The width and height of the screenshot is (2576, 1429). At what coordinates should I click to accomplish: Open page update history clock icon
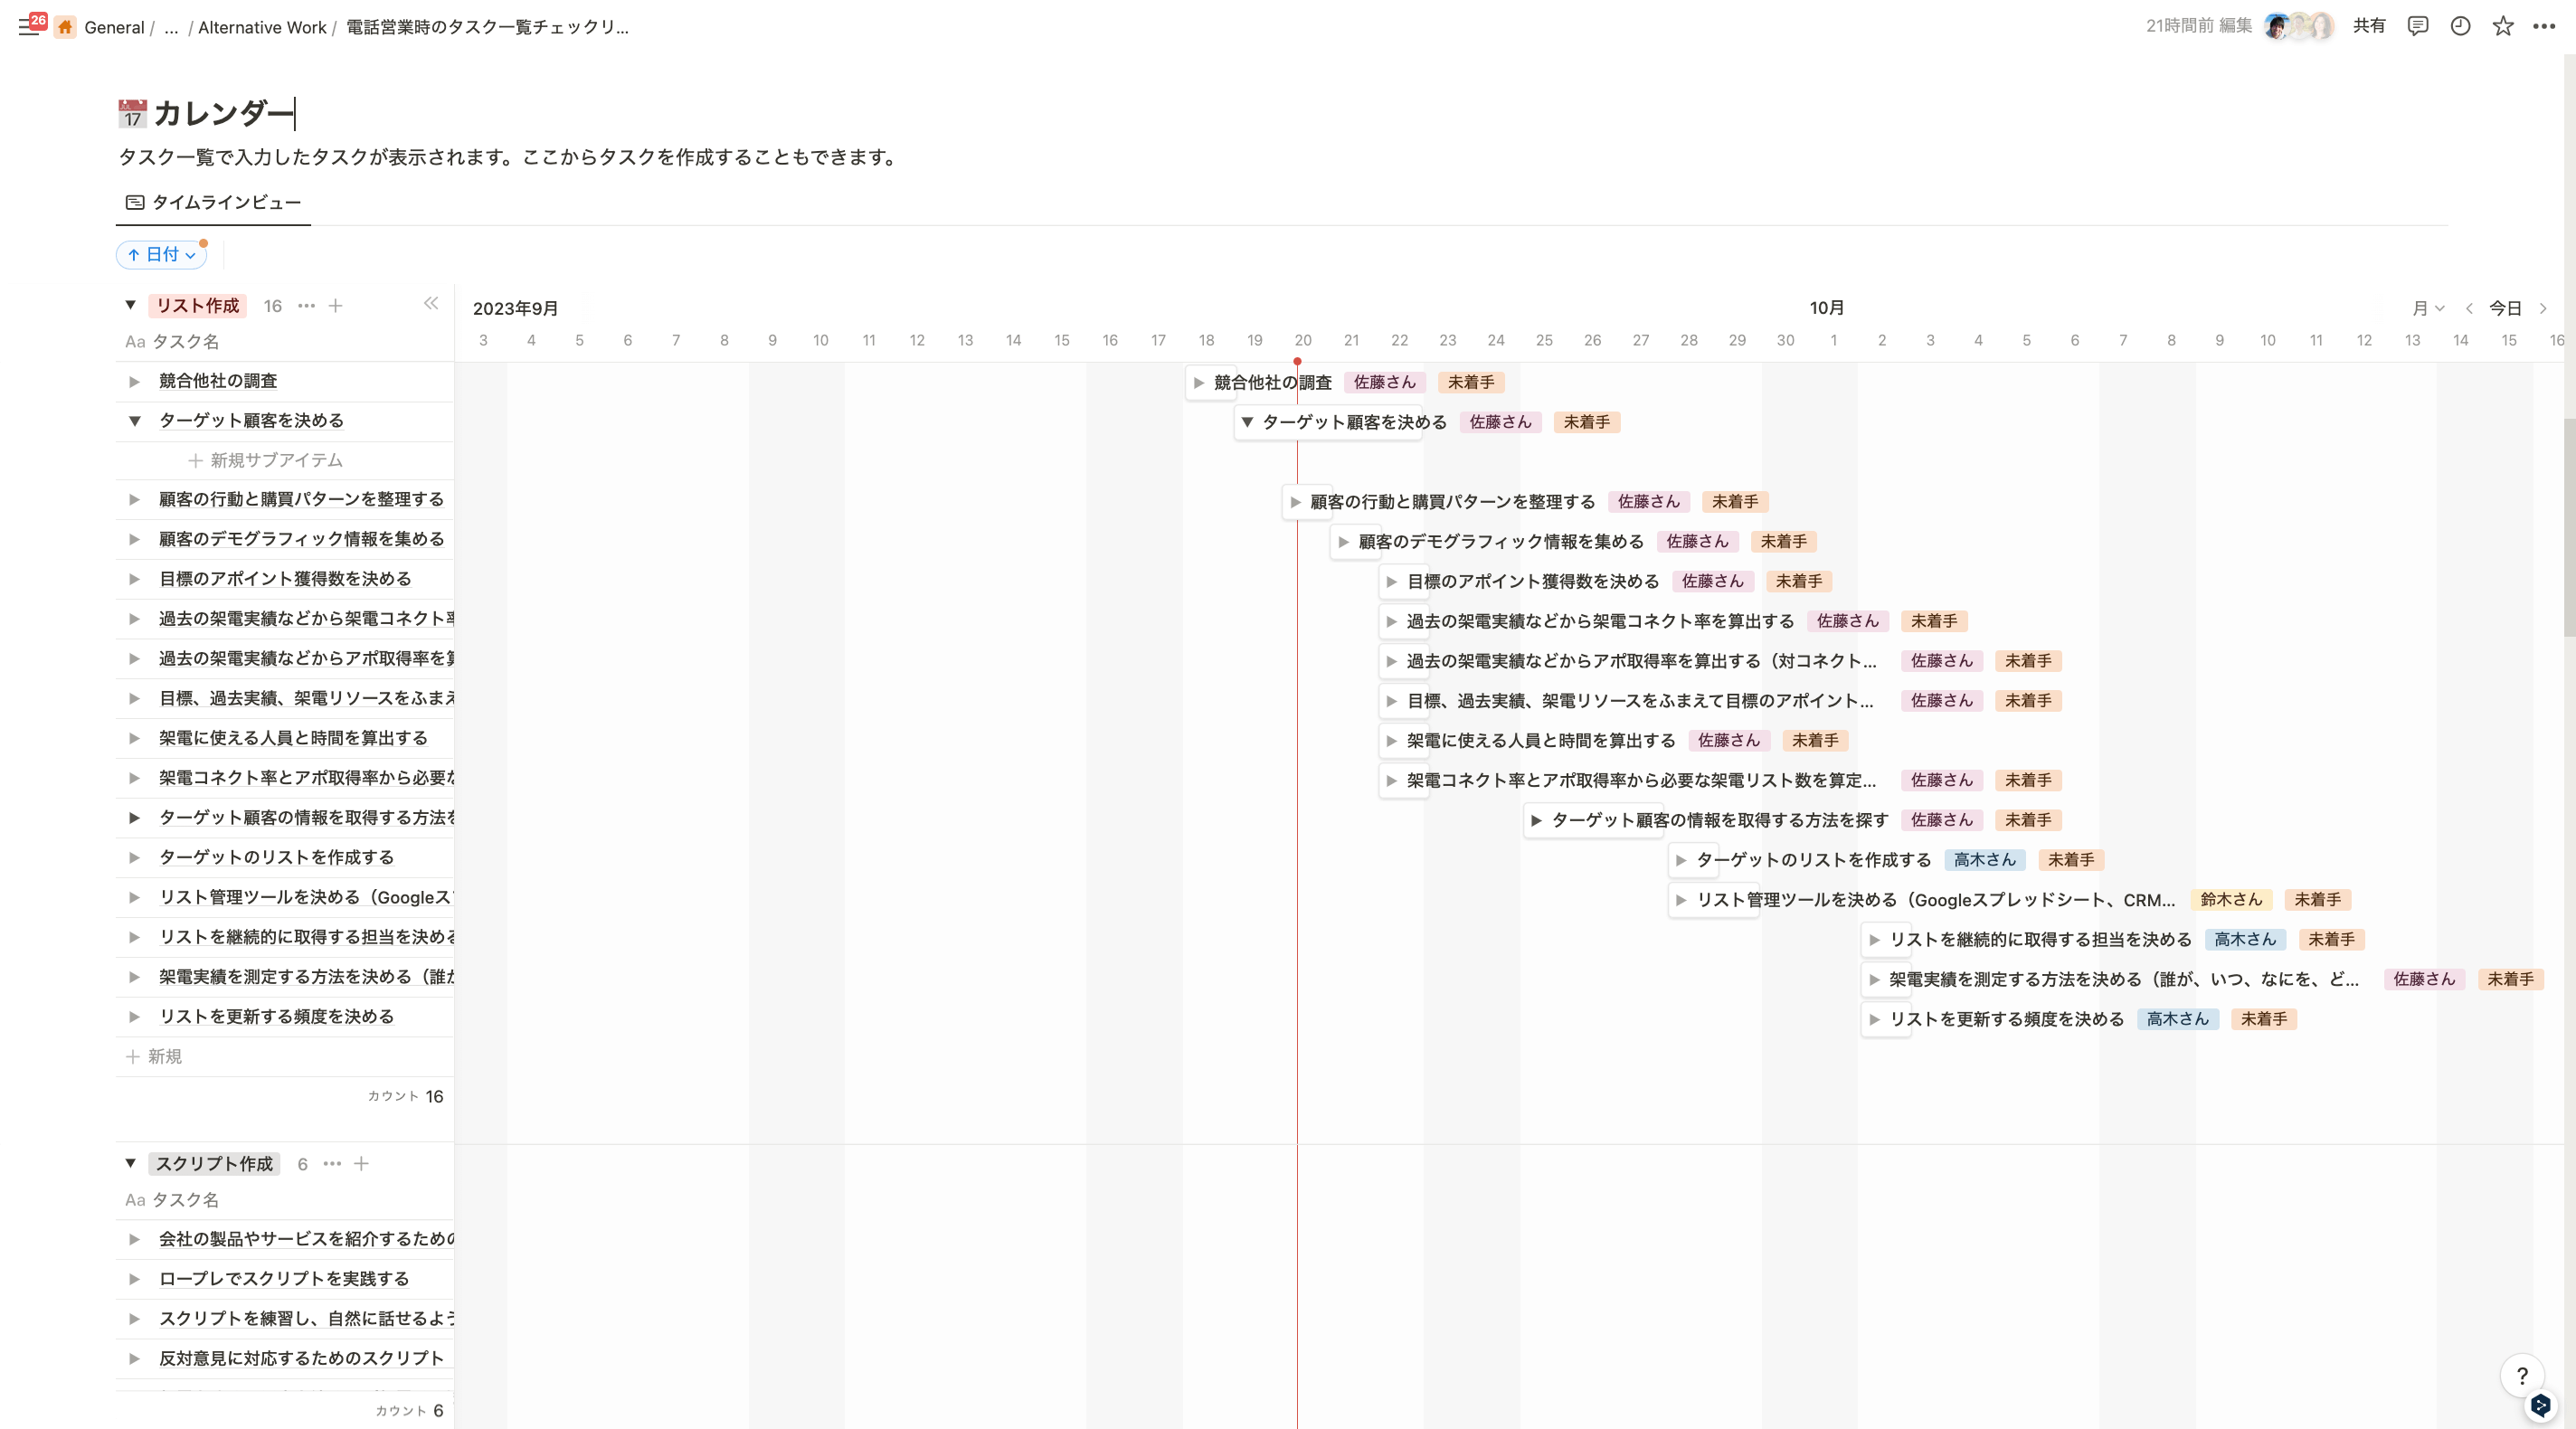click(x=2460, y=26)
